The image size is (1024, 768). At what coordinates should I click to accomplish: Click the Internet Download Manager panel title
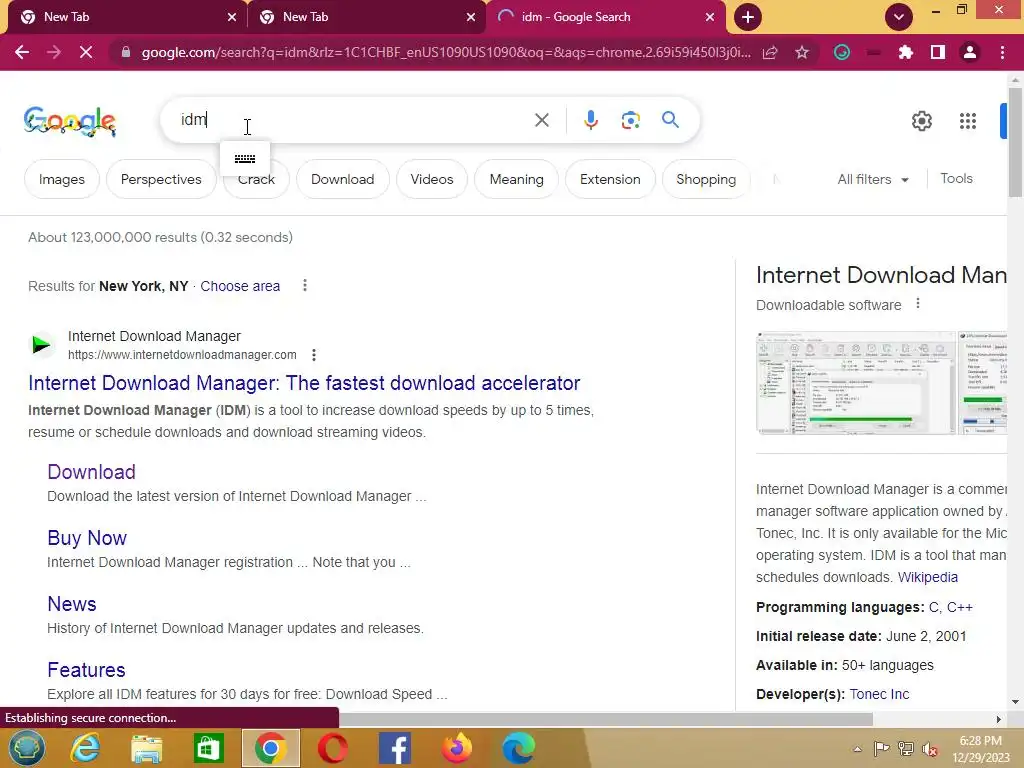[881, 275]
